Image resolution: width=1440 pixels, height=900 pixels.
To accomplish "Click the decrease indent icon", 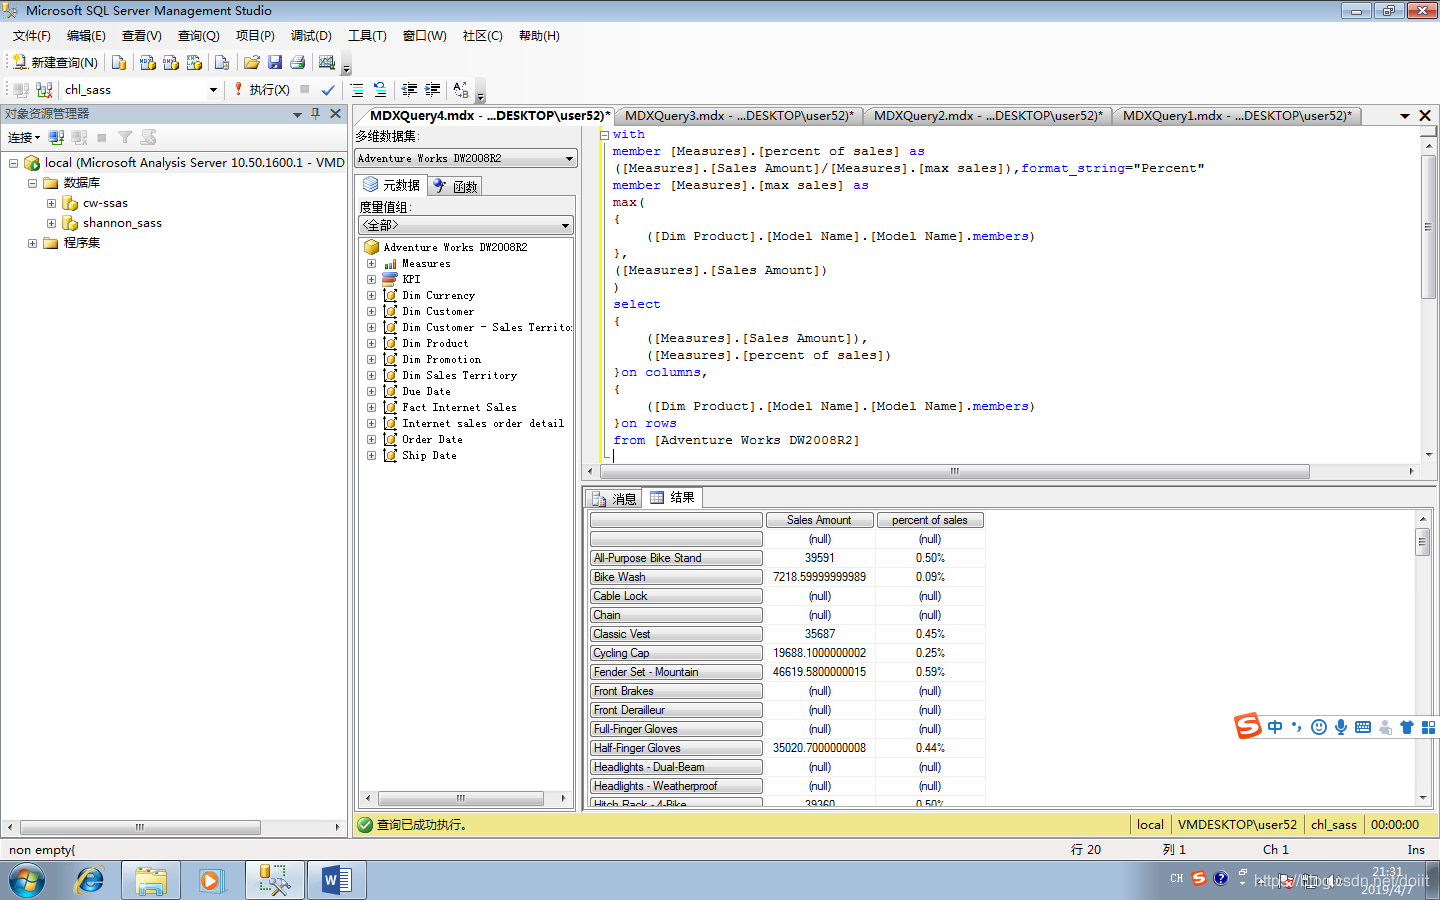I will [409, 89].
